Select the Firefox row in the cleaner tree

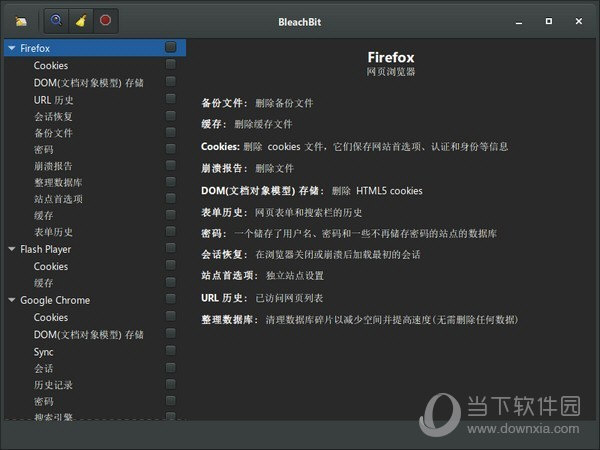click(95, 48)
